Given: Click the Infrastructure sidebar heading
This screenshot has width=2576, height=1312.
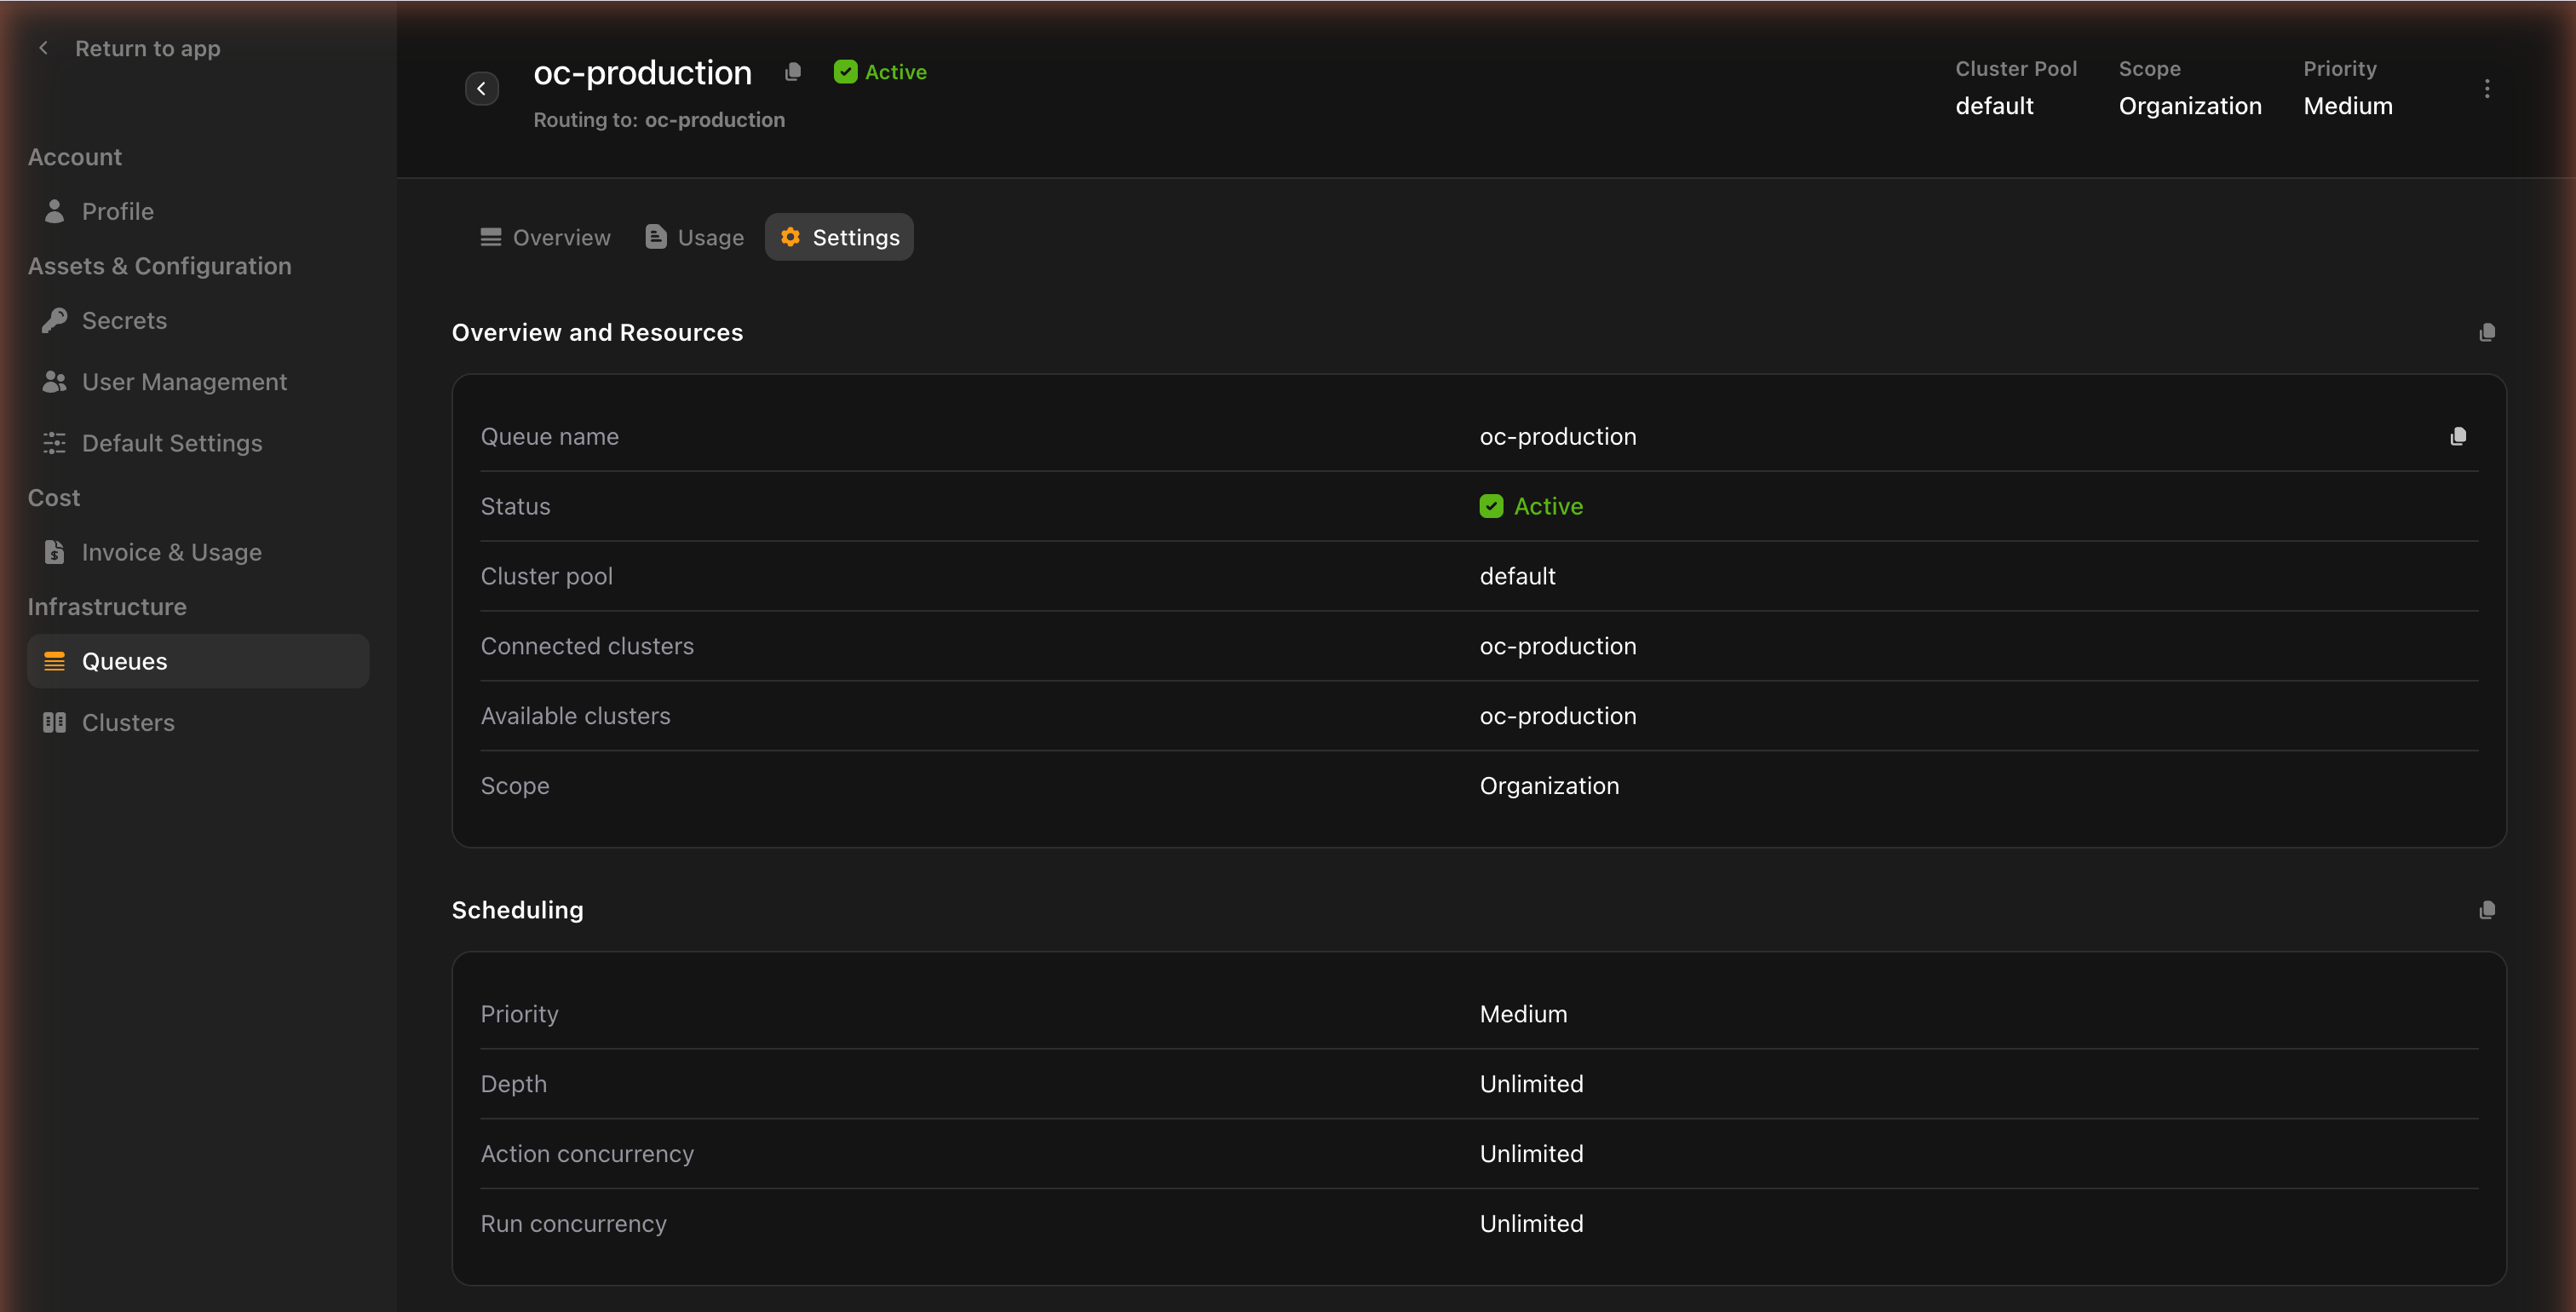Looking at the screenshot, I should pyautogui.click(x=107, y=607).
